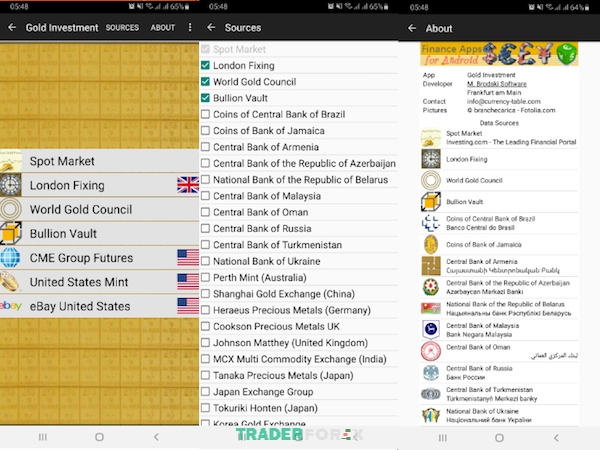Tap the Bank of Jamaica coin icon
600x450 pixels.
(431, 245)
